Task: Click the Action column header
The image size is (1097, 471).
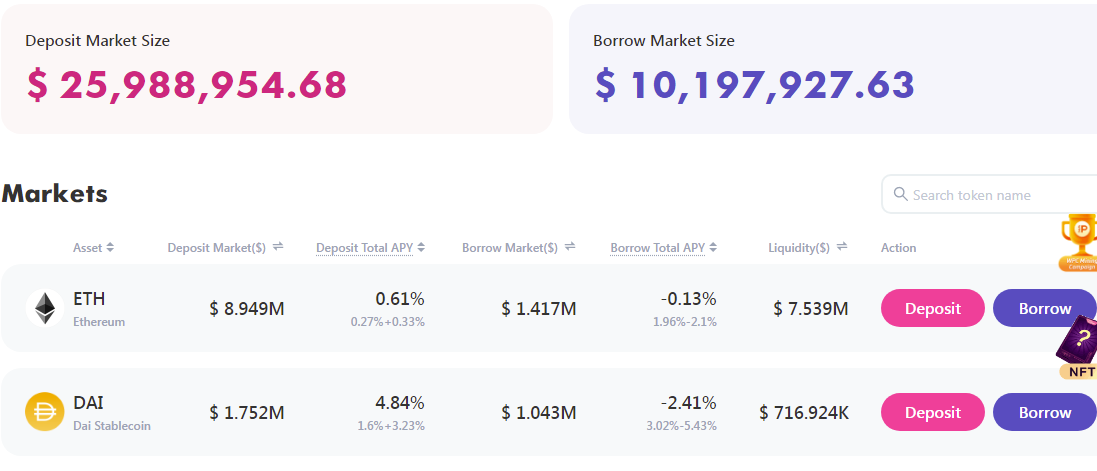Action: (898, 248)
